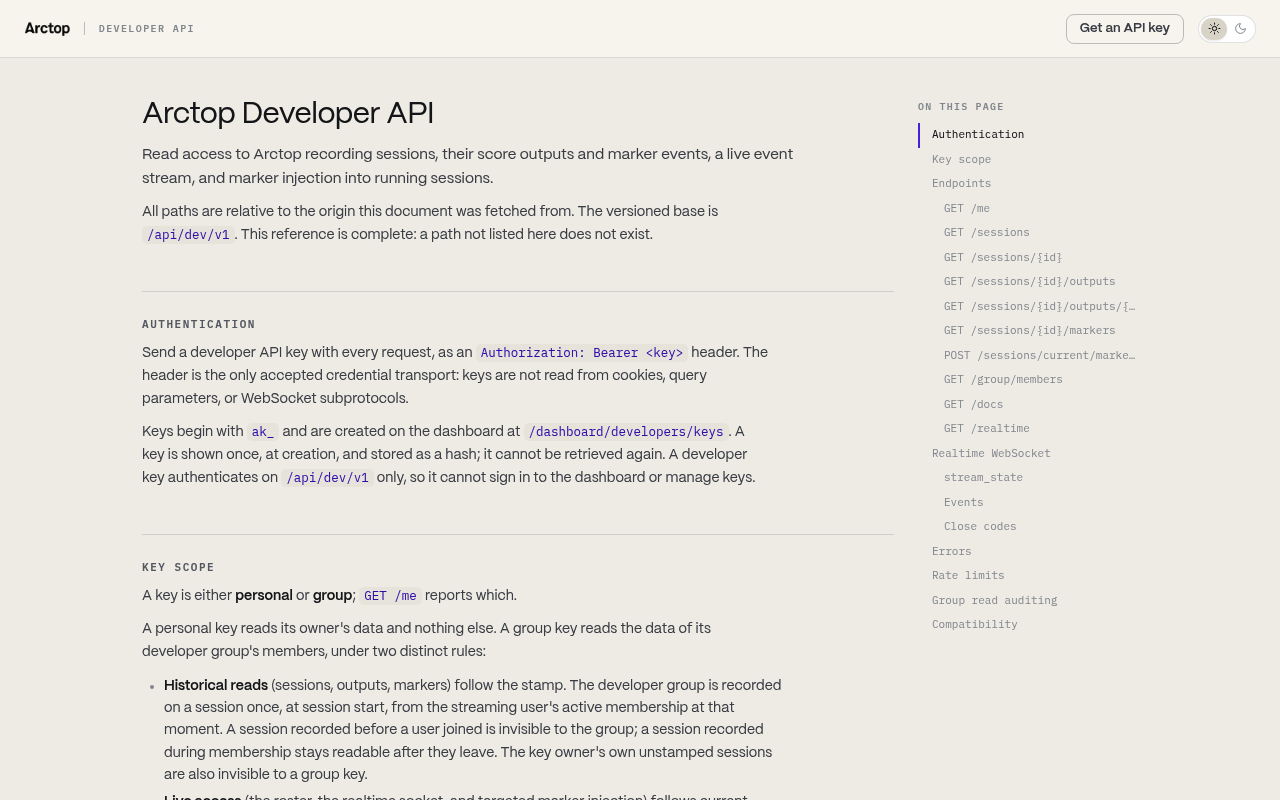Image resolution: width=1280 pixels, height=800 pixels.
Task: Jump to Compatibility section in outline
Action: (x=974, y=625)
